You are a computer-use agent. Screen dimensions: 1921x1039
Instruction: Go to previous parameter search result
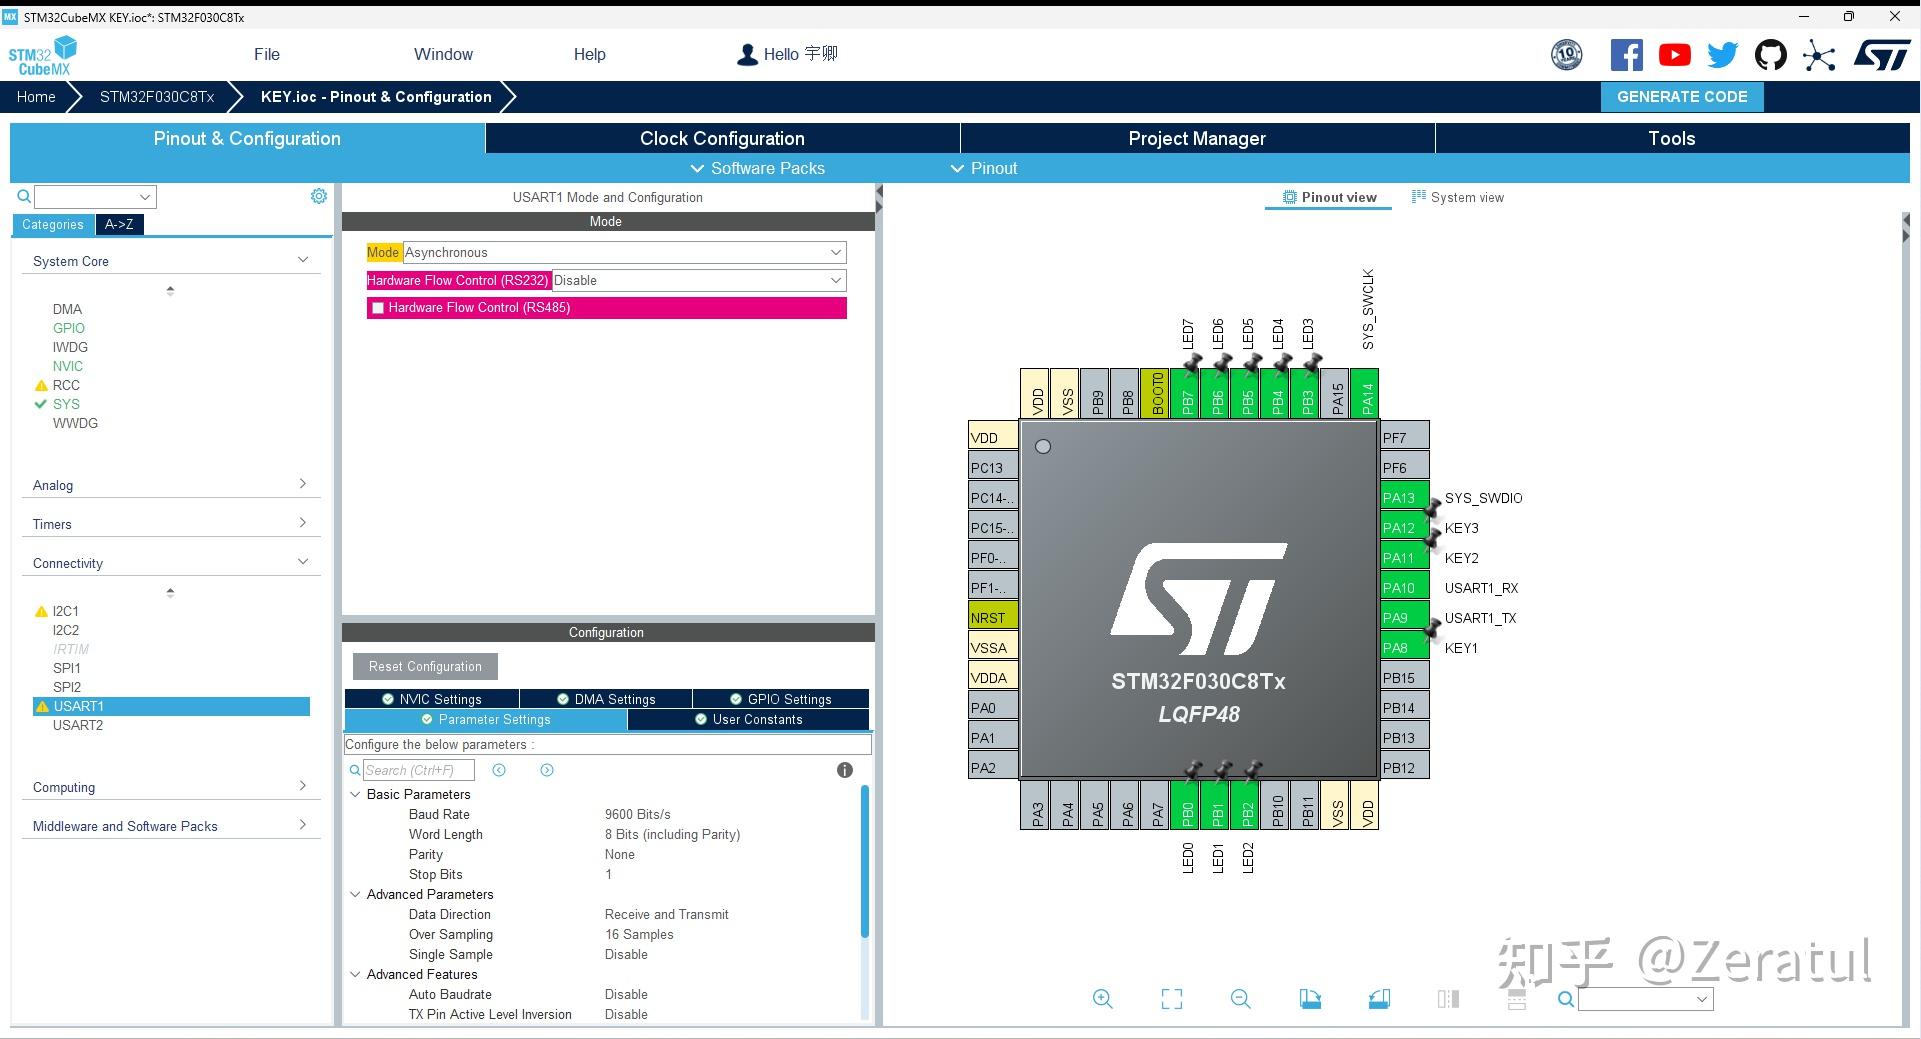(x=499, y=770)
